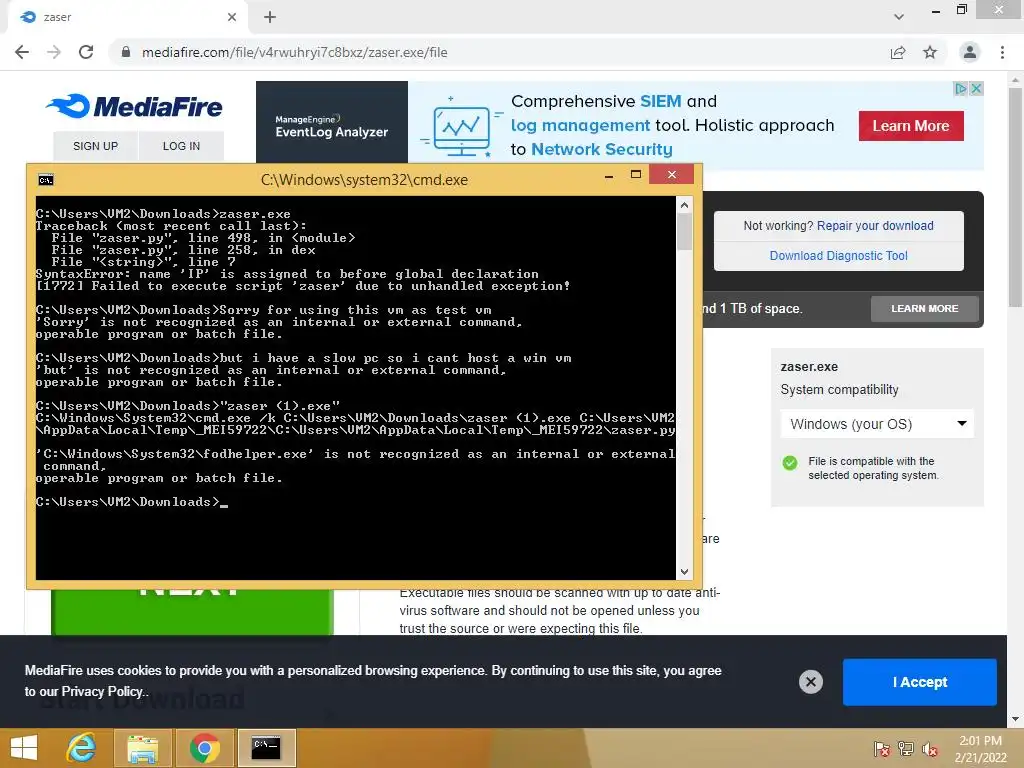The height and width of the screenshot is (768, 1024).
Task: Close the zaser tab
Action: coord(232,17)
